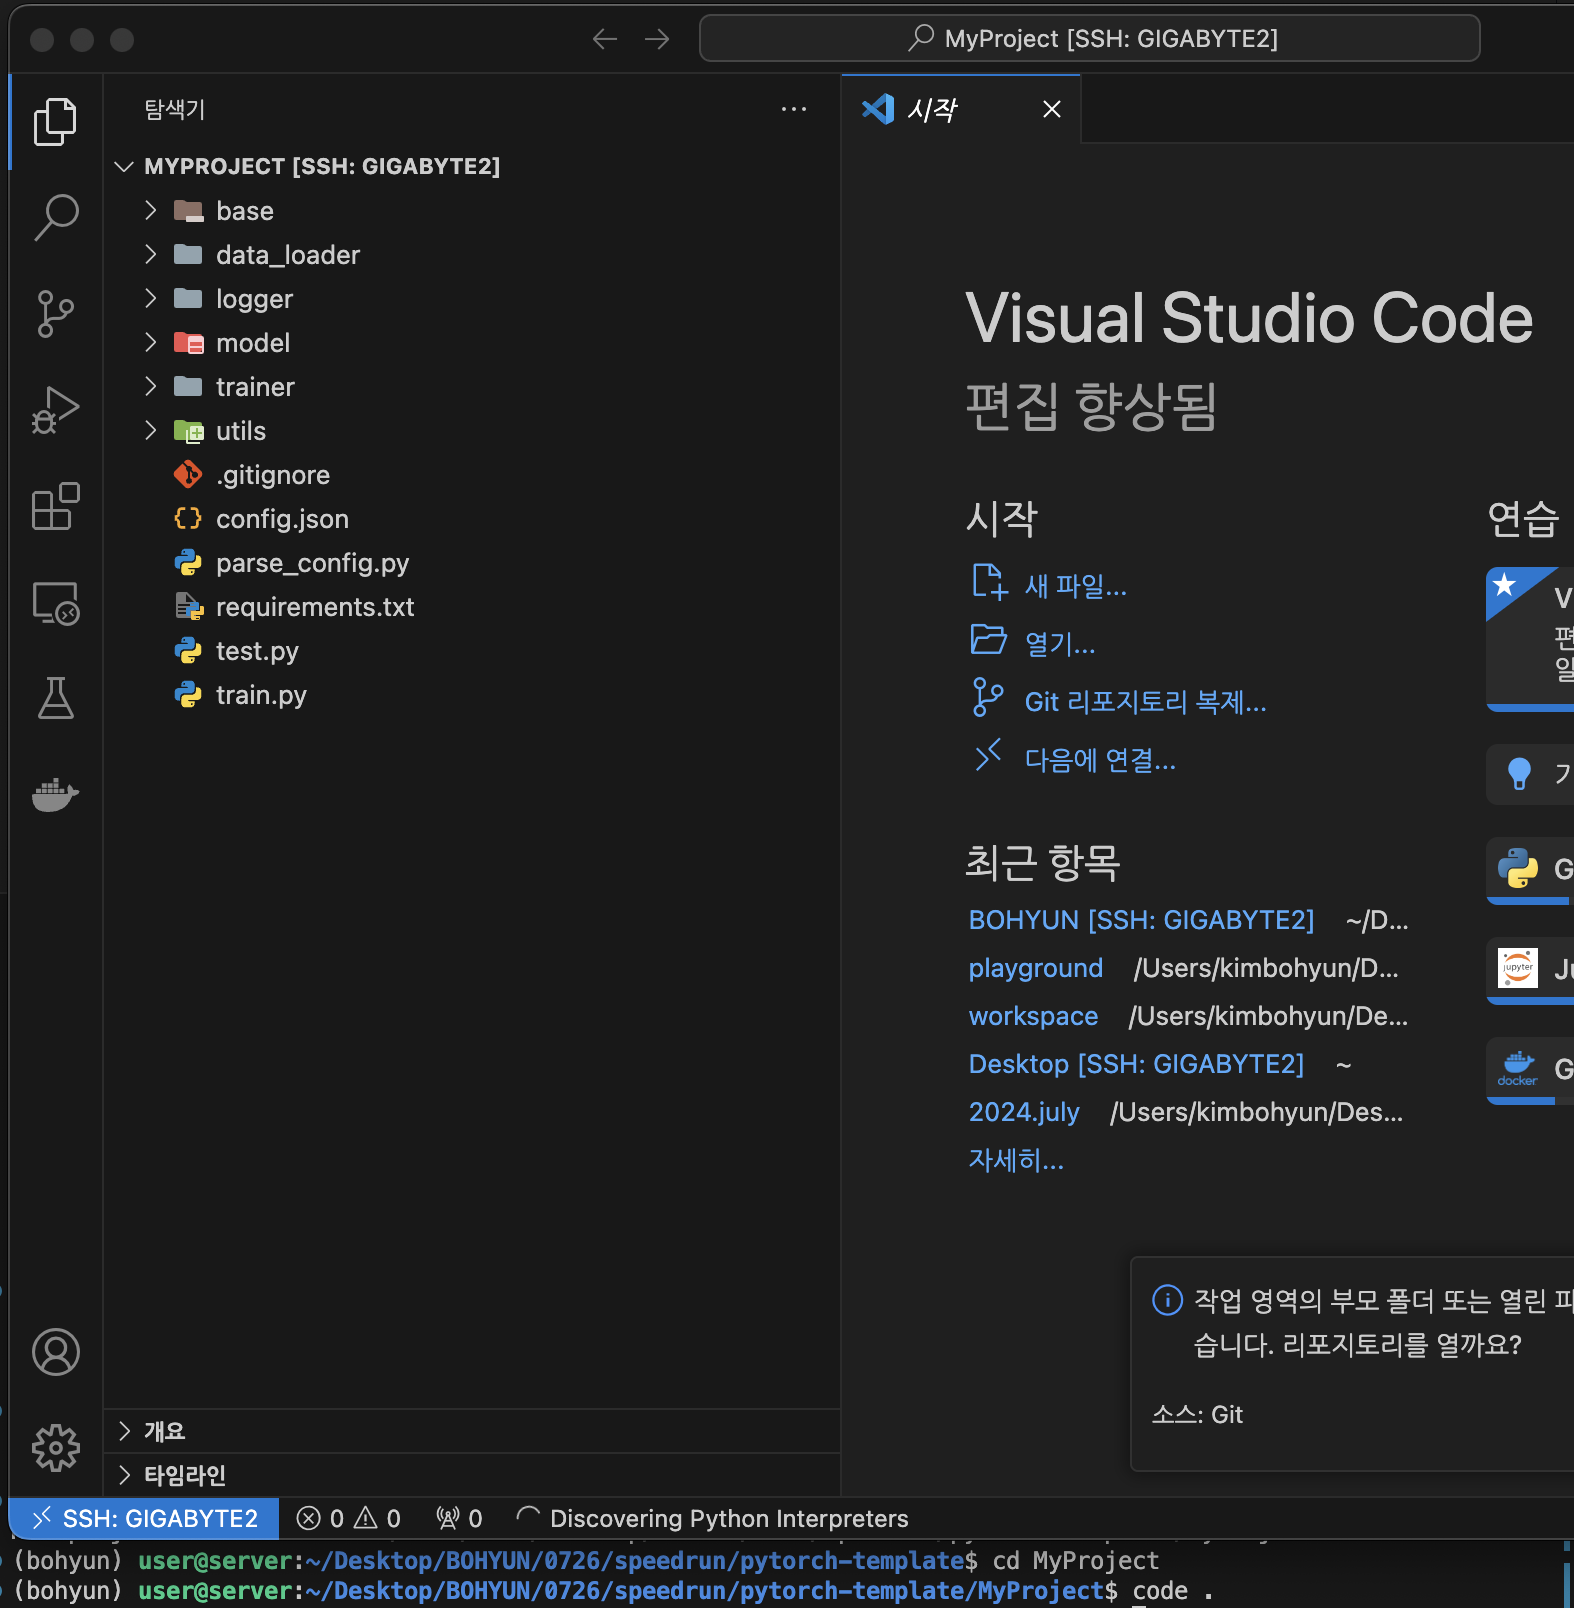Go forward with the right arrow

coord(657,39)
